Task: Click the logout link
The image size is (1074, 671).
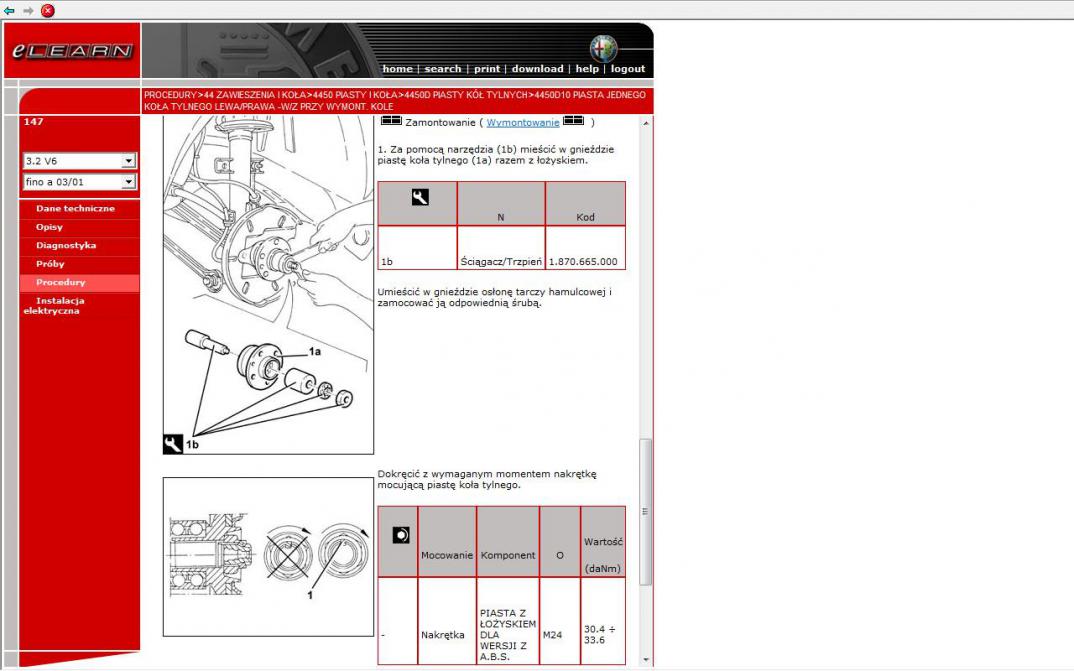Action: point(628,68)
